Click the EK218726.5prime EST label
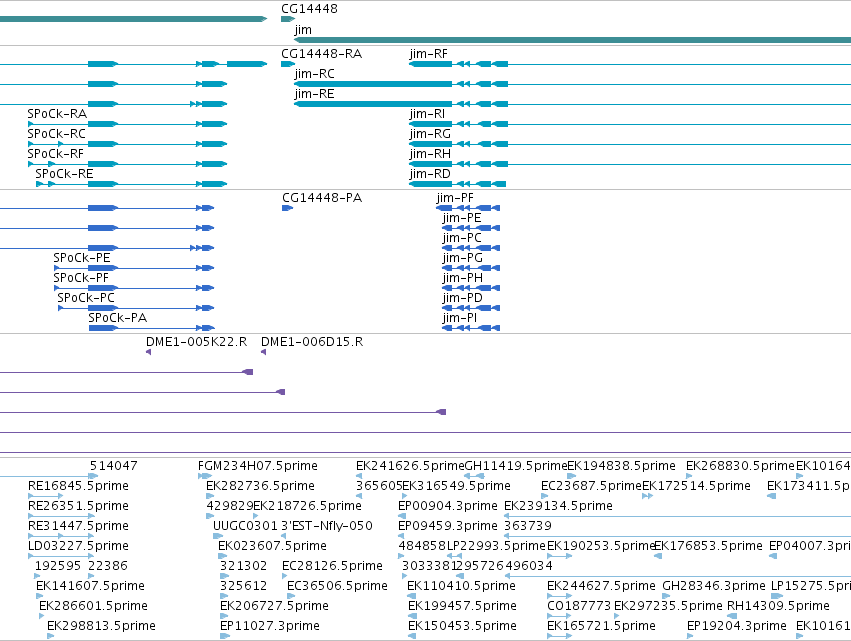851x641 pixels. (307, 506)
